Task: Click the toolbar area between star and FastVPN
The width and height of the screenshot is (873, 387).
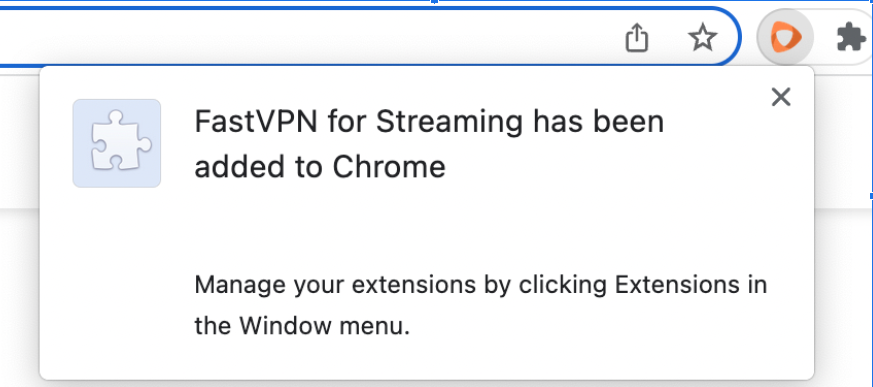Action: coord(748,37)
